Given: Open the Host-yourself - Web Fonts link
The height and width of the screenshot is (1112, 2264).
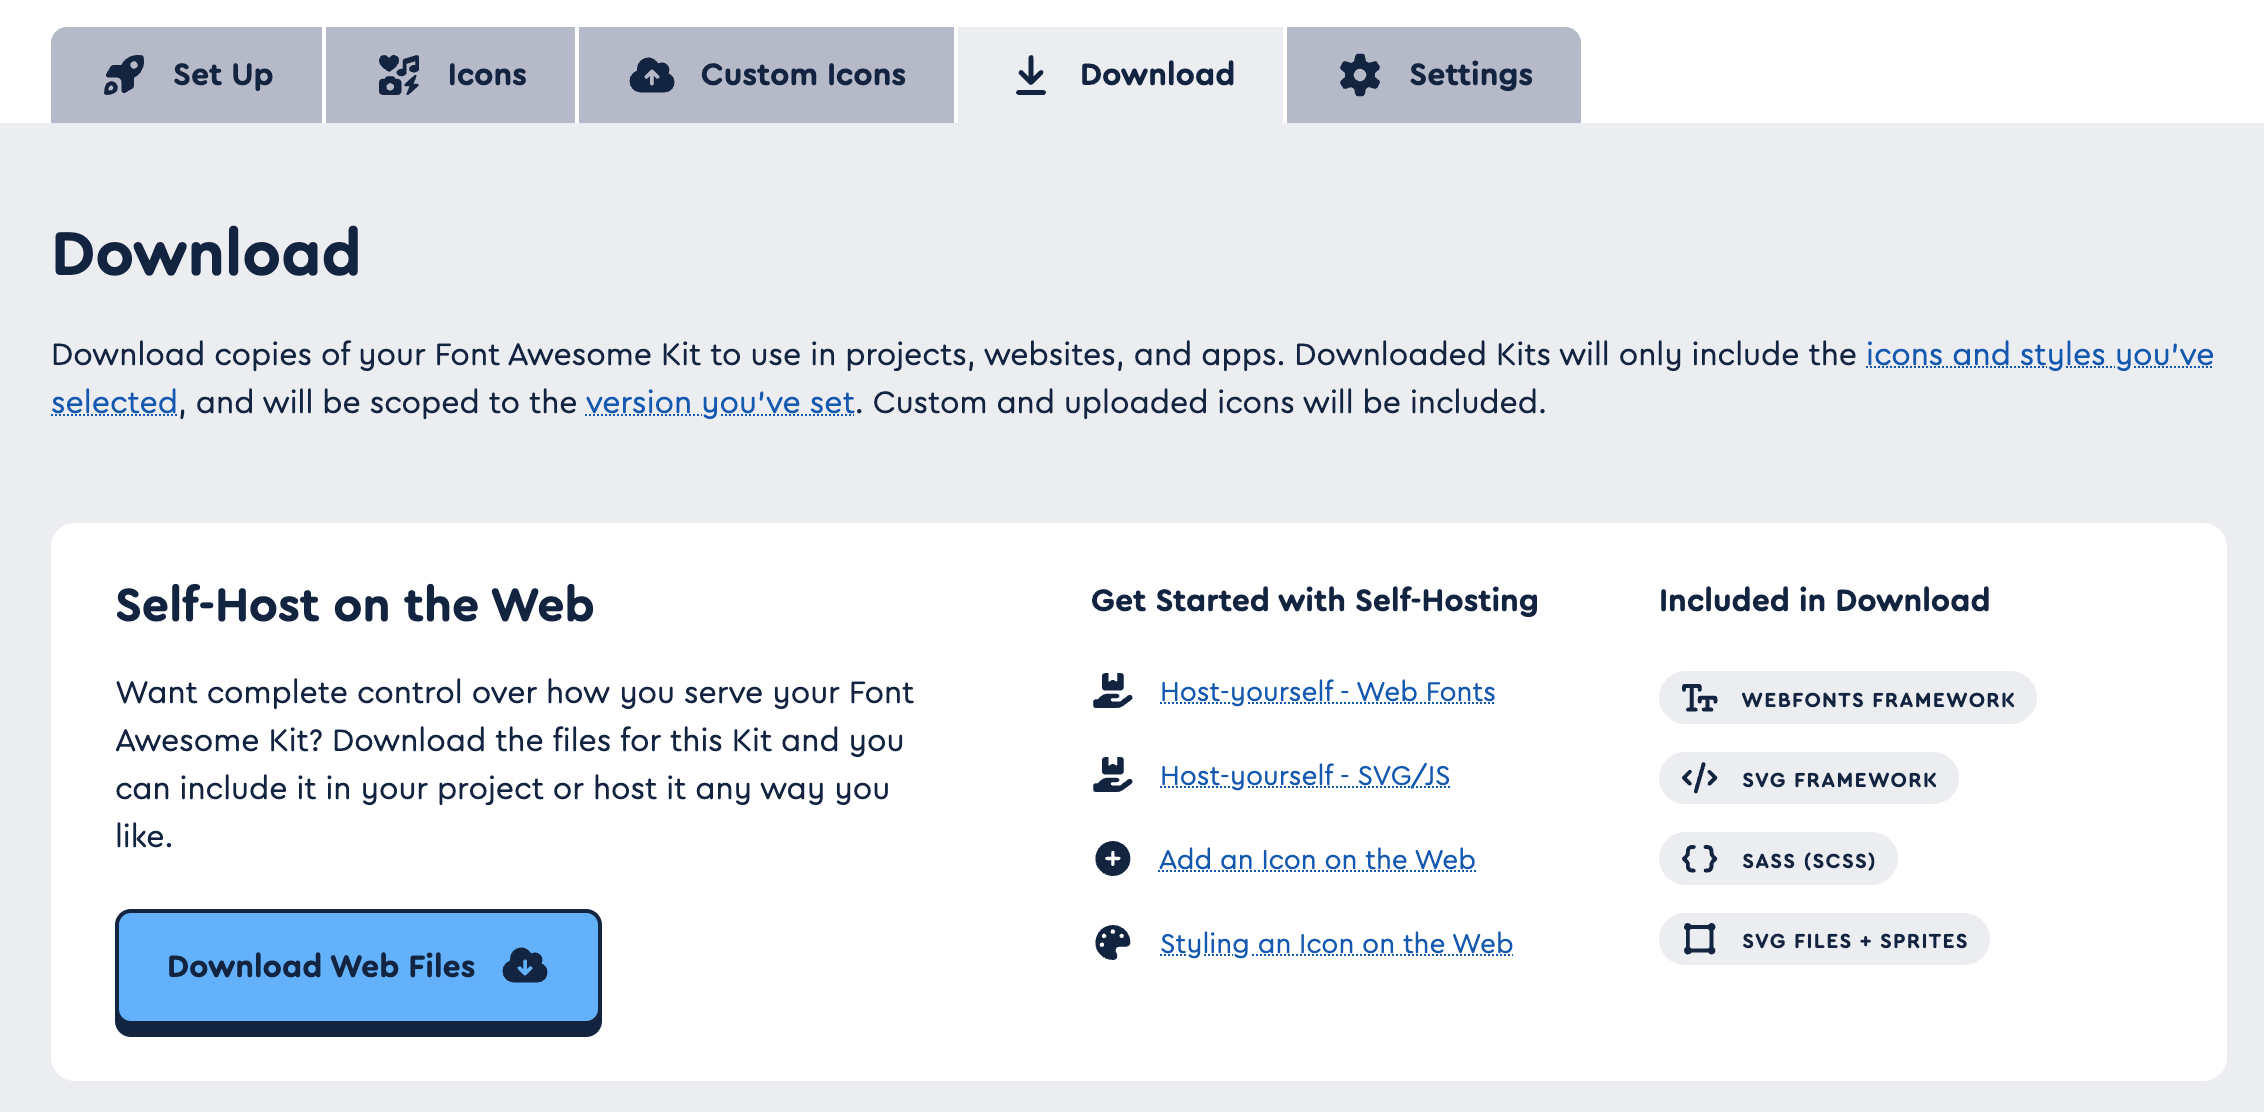Looking at the screenshot, I should (x=1327, y=692).
